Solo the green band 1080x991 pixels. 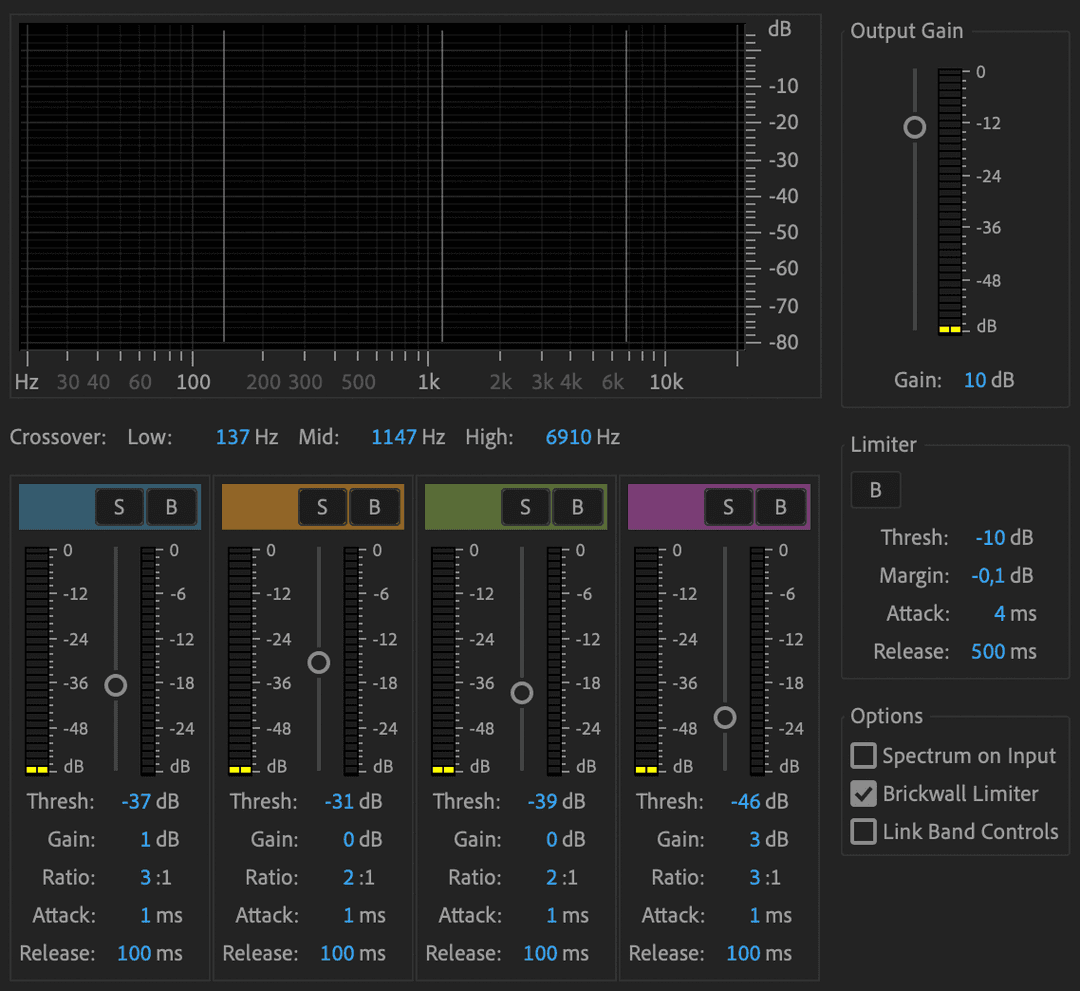[x=526, y=508]
